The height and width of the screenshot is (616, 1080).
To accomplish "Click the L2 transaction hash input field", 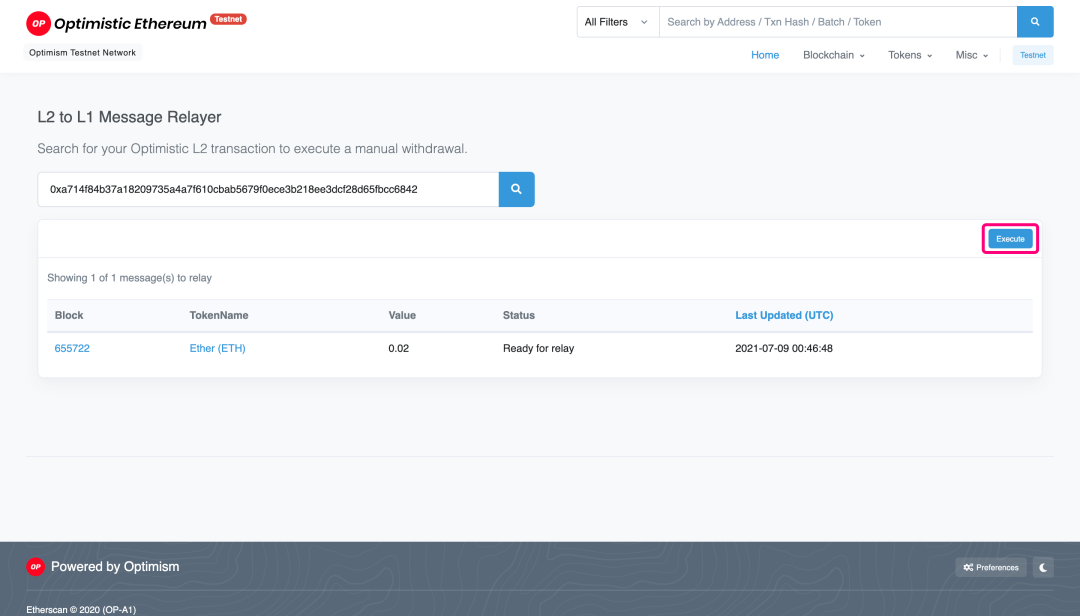I will [268, 189].
